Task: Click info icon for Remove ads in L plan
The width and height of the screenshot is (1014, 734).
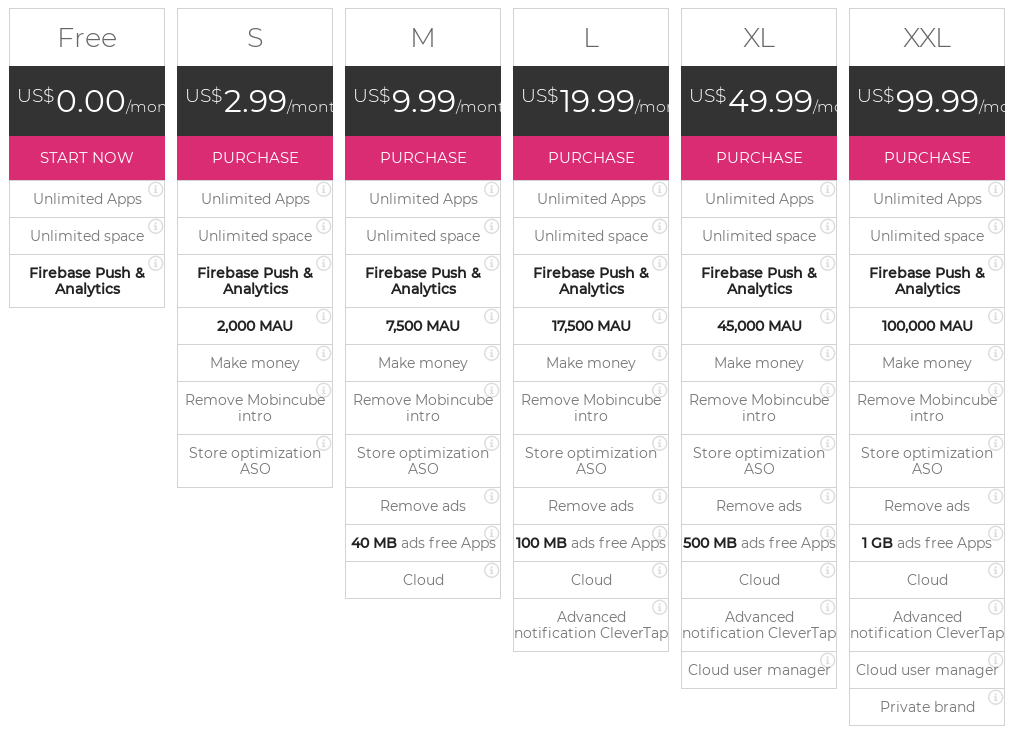Action: coord(659,496)
